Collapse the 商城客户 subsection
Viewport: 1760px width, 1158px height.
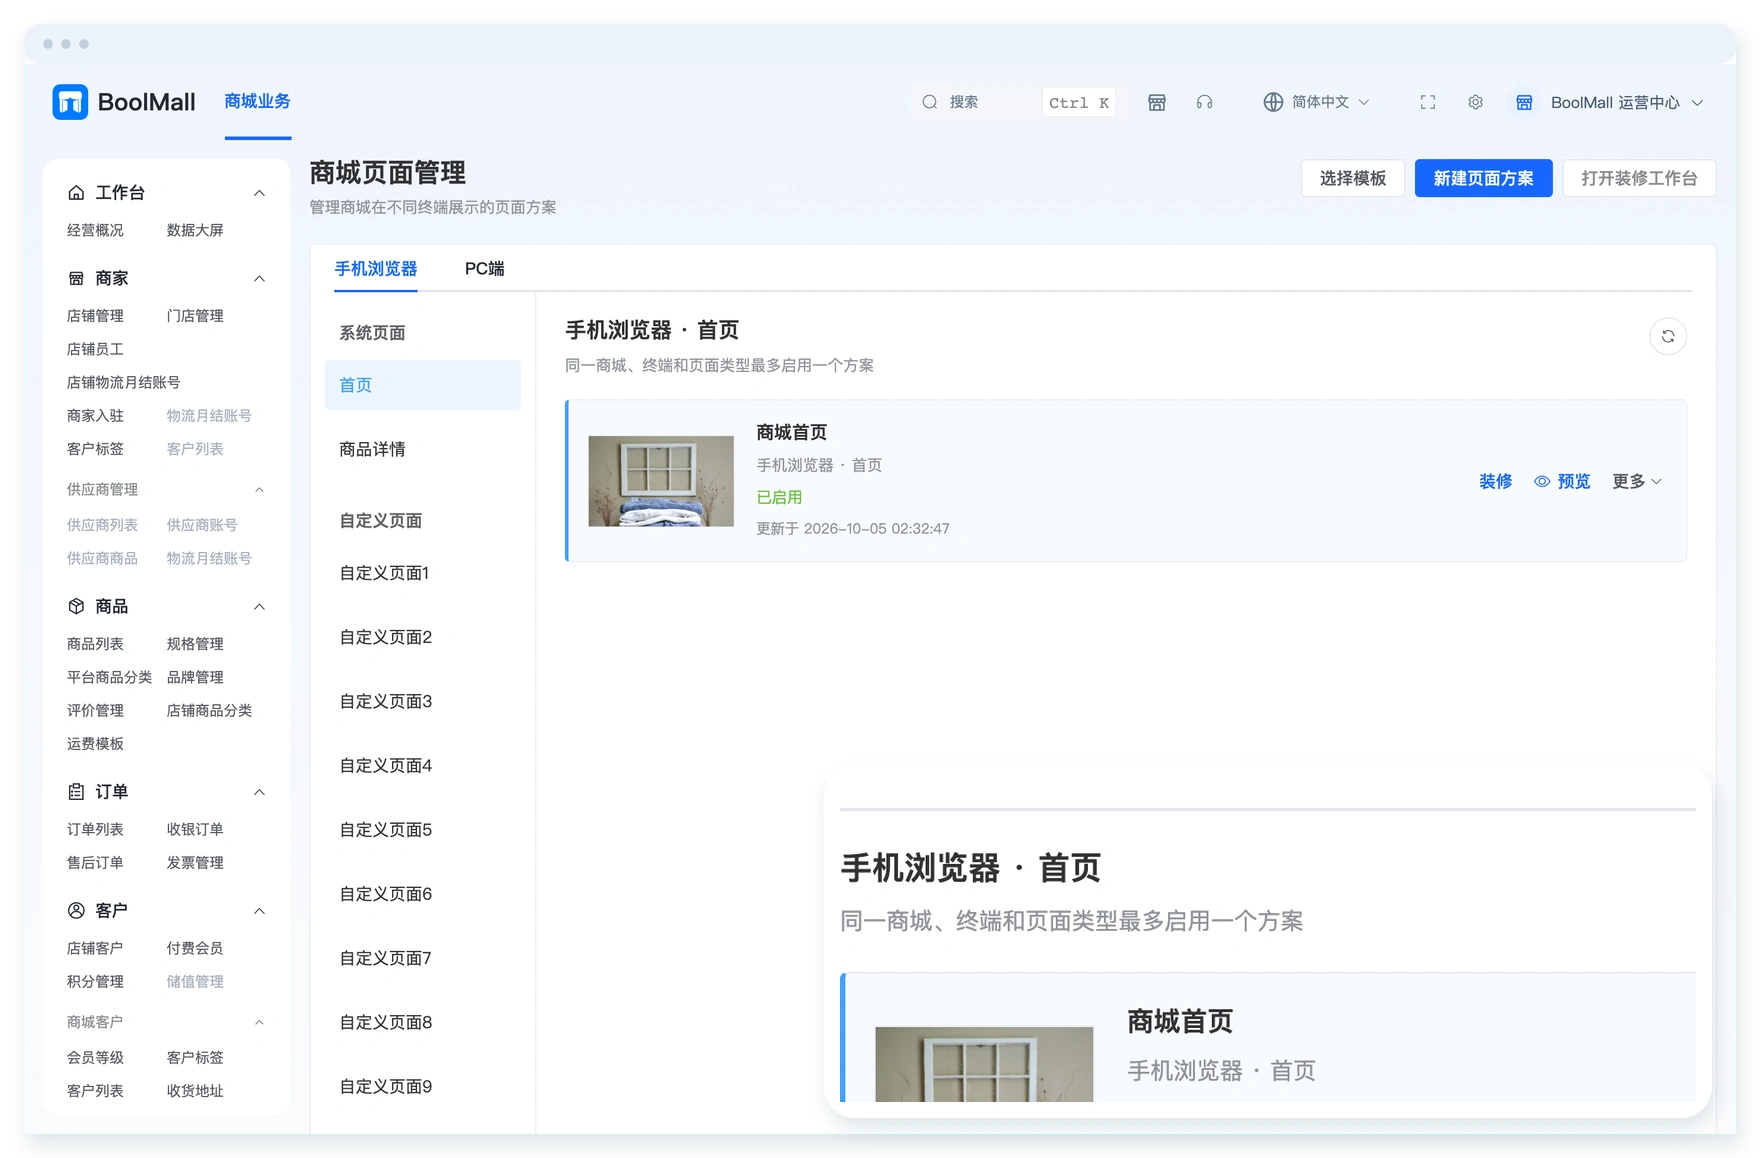(x=259, y=1022)
